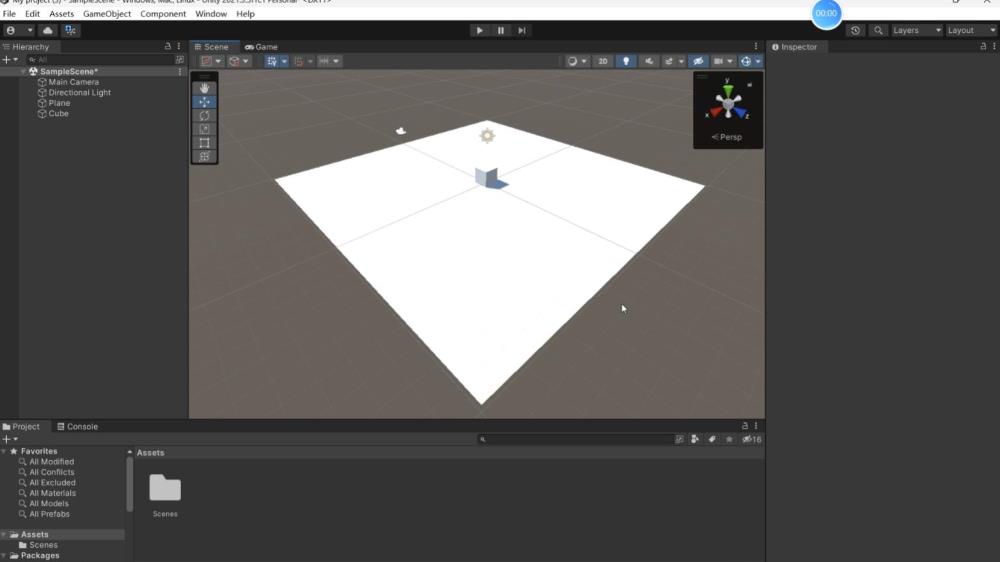This screenshot has height=562, width=1000.
Task: Click the scene orientation gizmo's green Y axis
Action: pyautogui.click(x=728, y=88)
